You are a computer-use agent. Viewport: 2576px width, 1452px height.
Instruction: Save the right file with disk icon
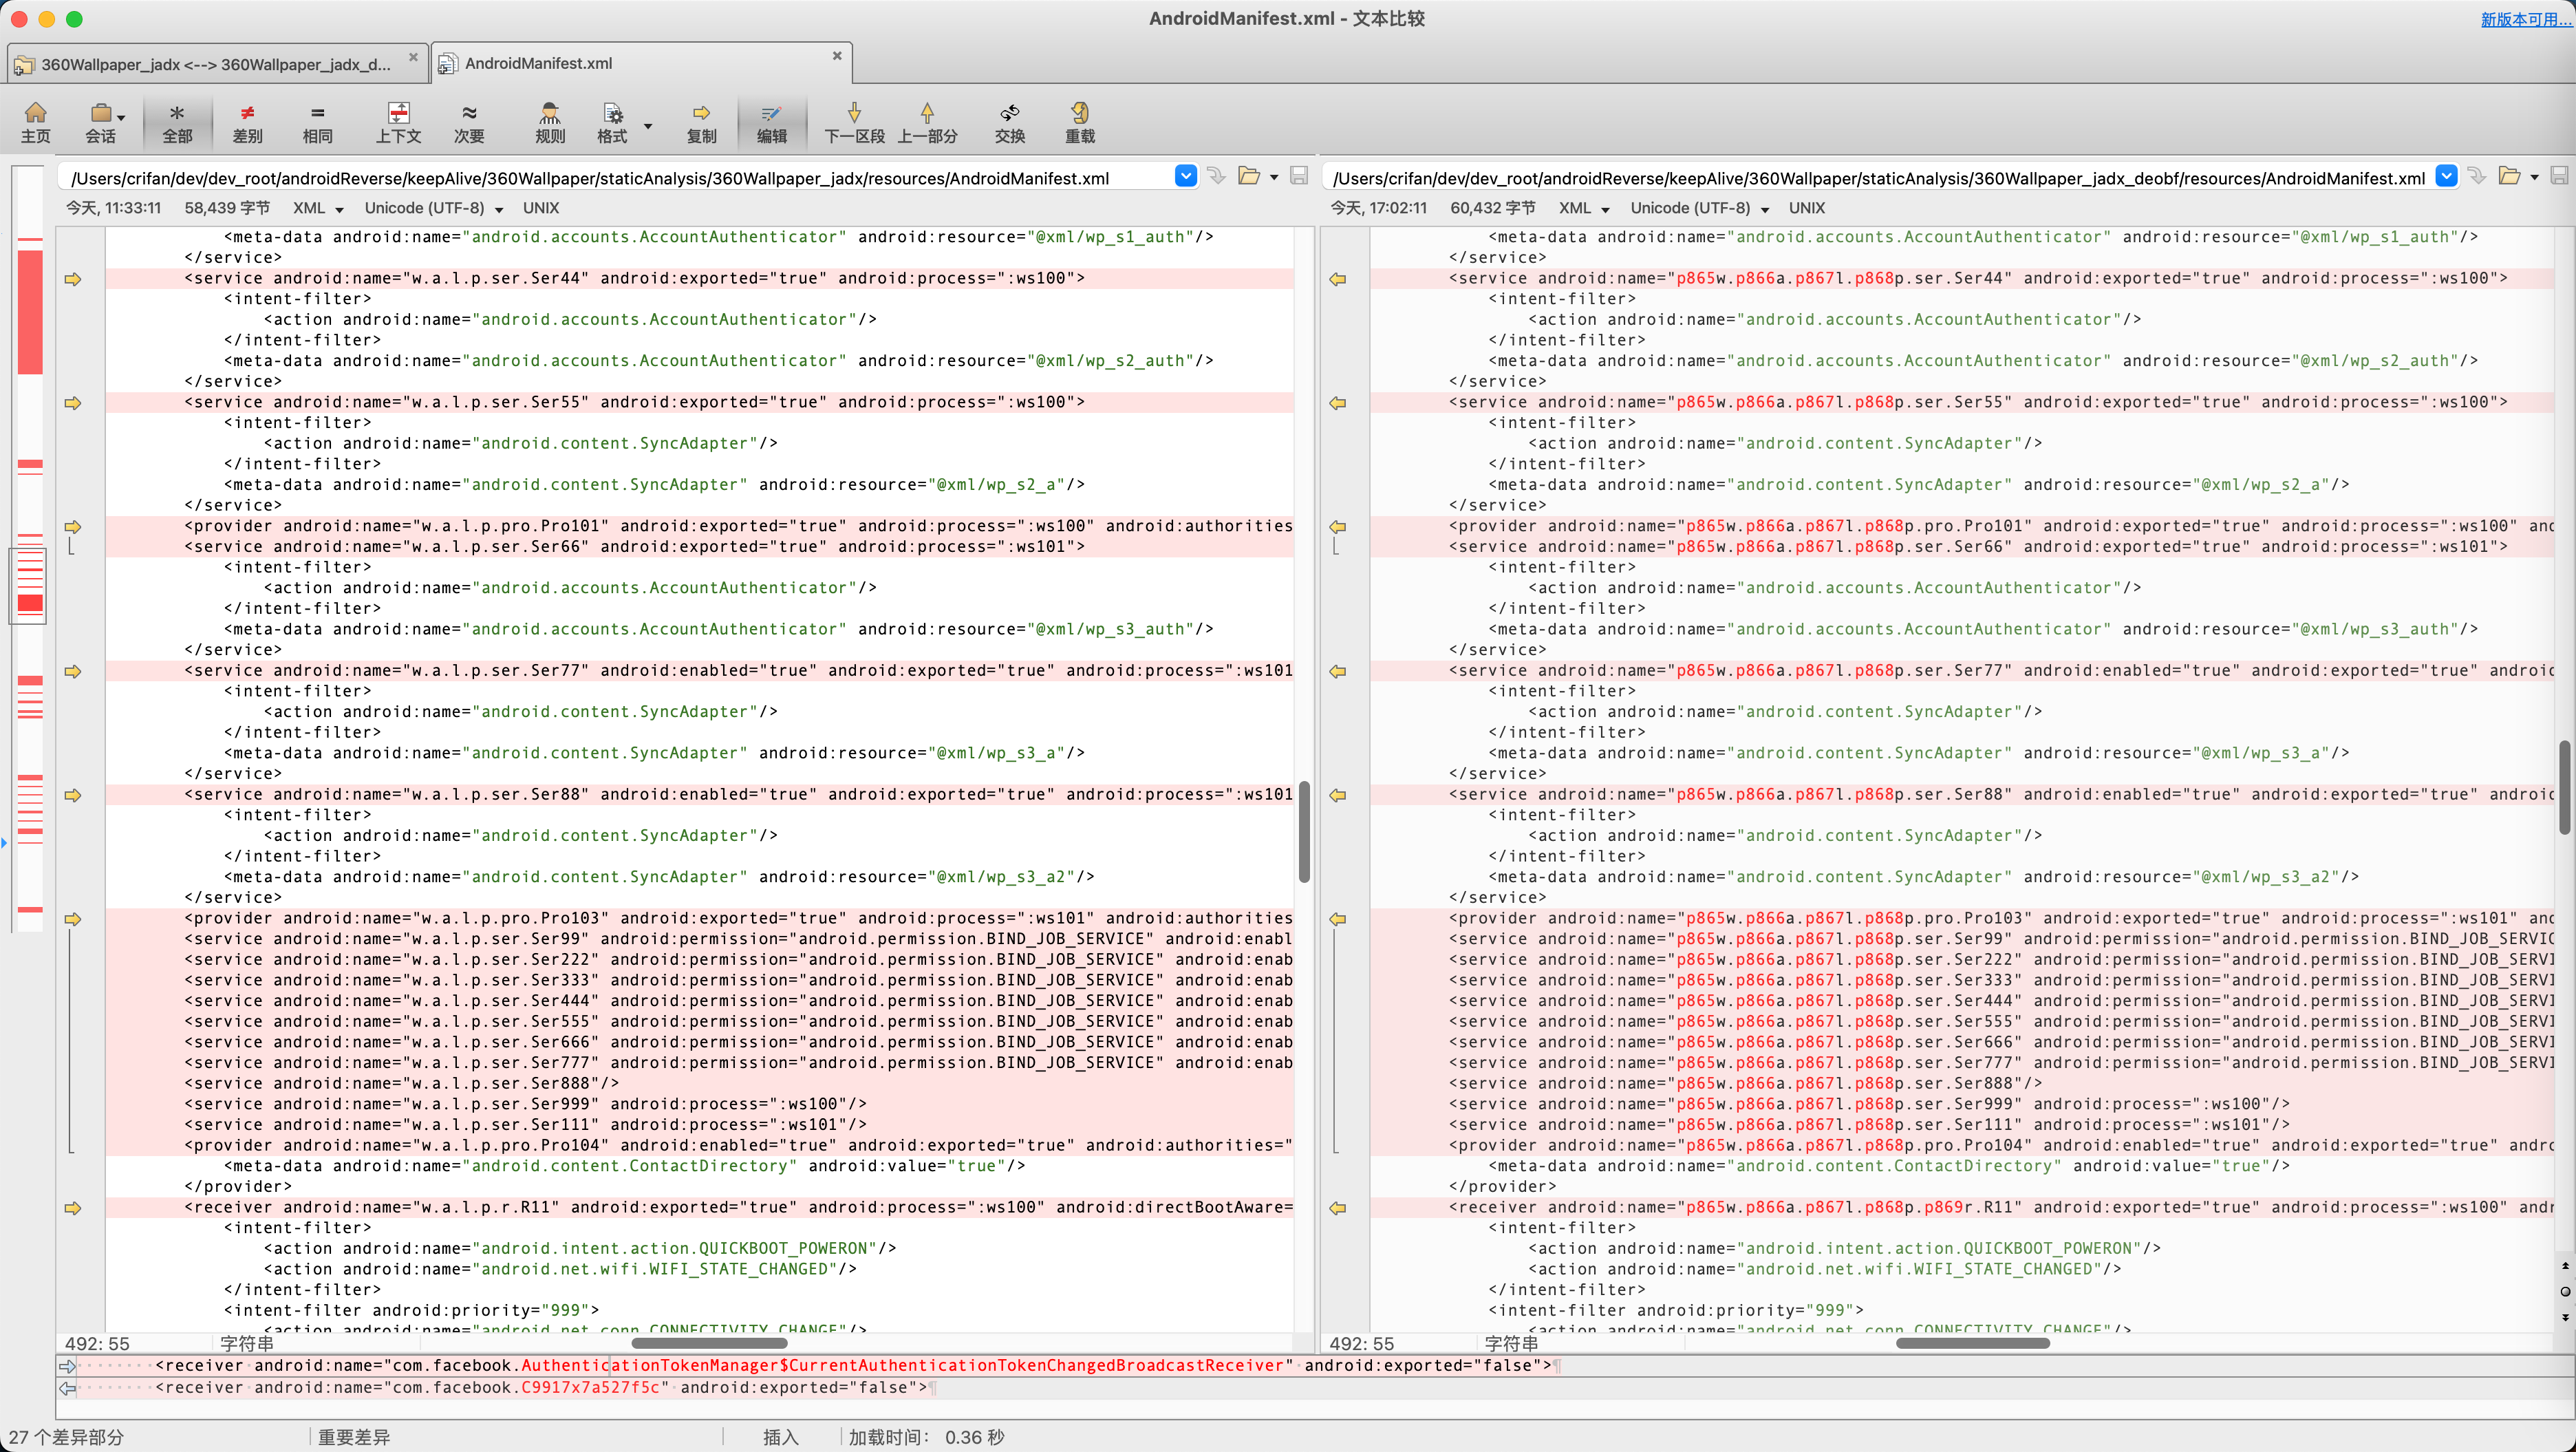coord(2559,176)
